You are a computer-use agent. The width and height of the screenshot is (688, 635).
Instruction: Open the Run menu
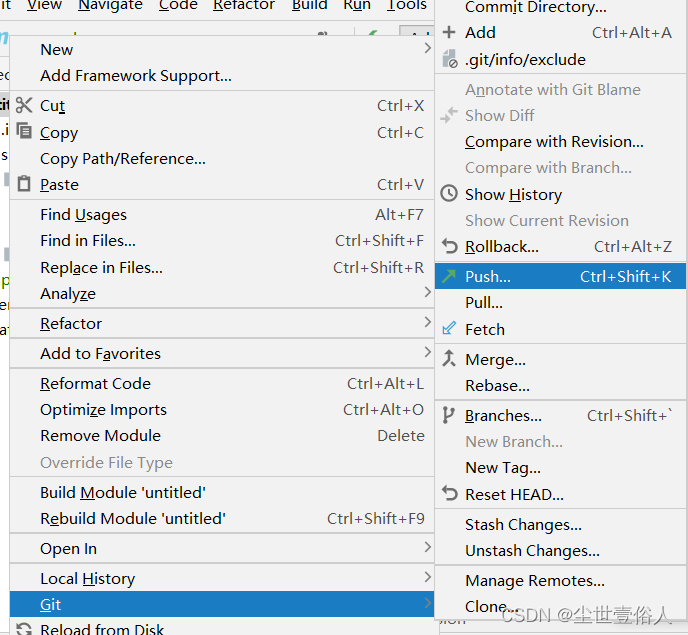click(x=357, y=5)
